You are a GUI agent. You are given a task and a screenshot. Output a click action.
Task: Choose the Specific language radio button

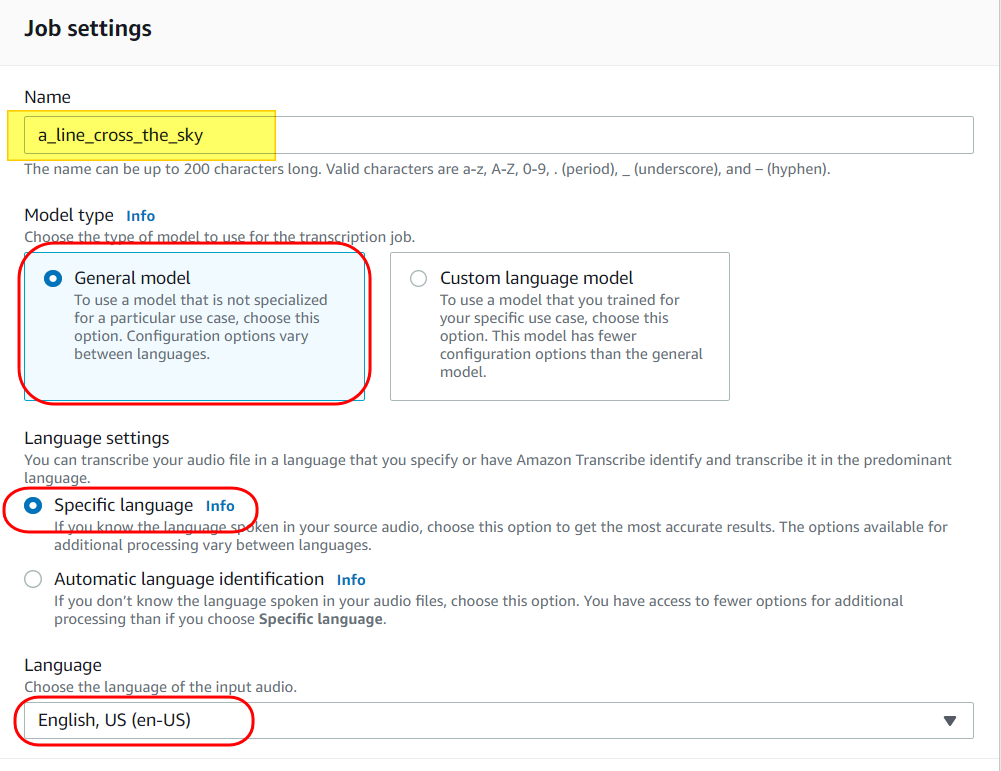[x=34, y=506]
